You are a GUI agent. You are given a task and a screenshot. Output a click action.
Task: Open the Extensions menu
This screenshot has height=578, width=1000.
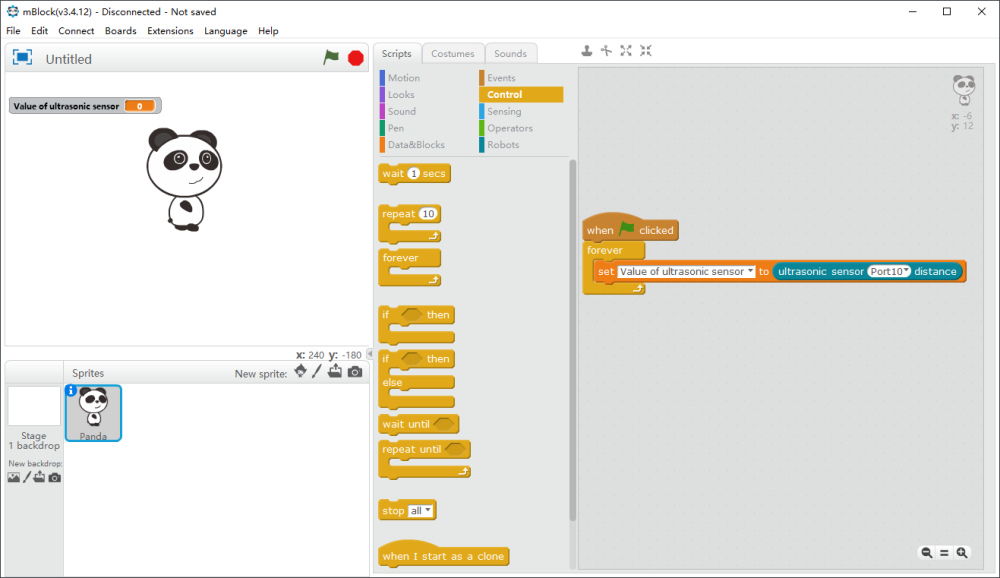[x=170, y=31]
